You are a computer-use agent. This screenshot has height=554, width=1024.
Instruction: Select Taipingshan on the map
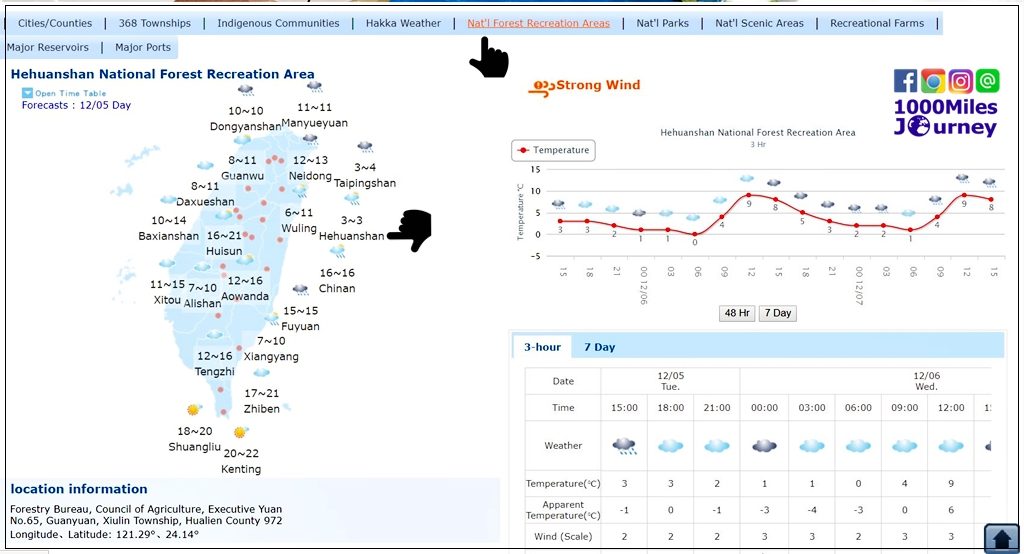pyautogui.click(x=365, y=183)
